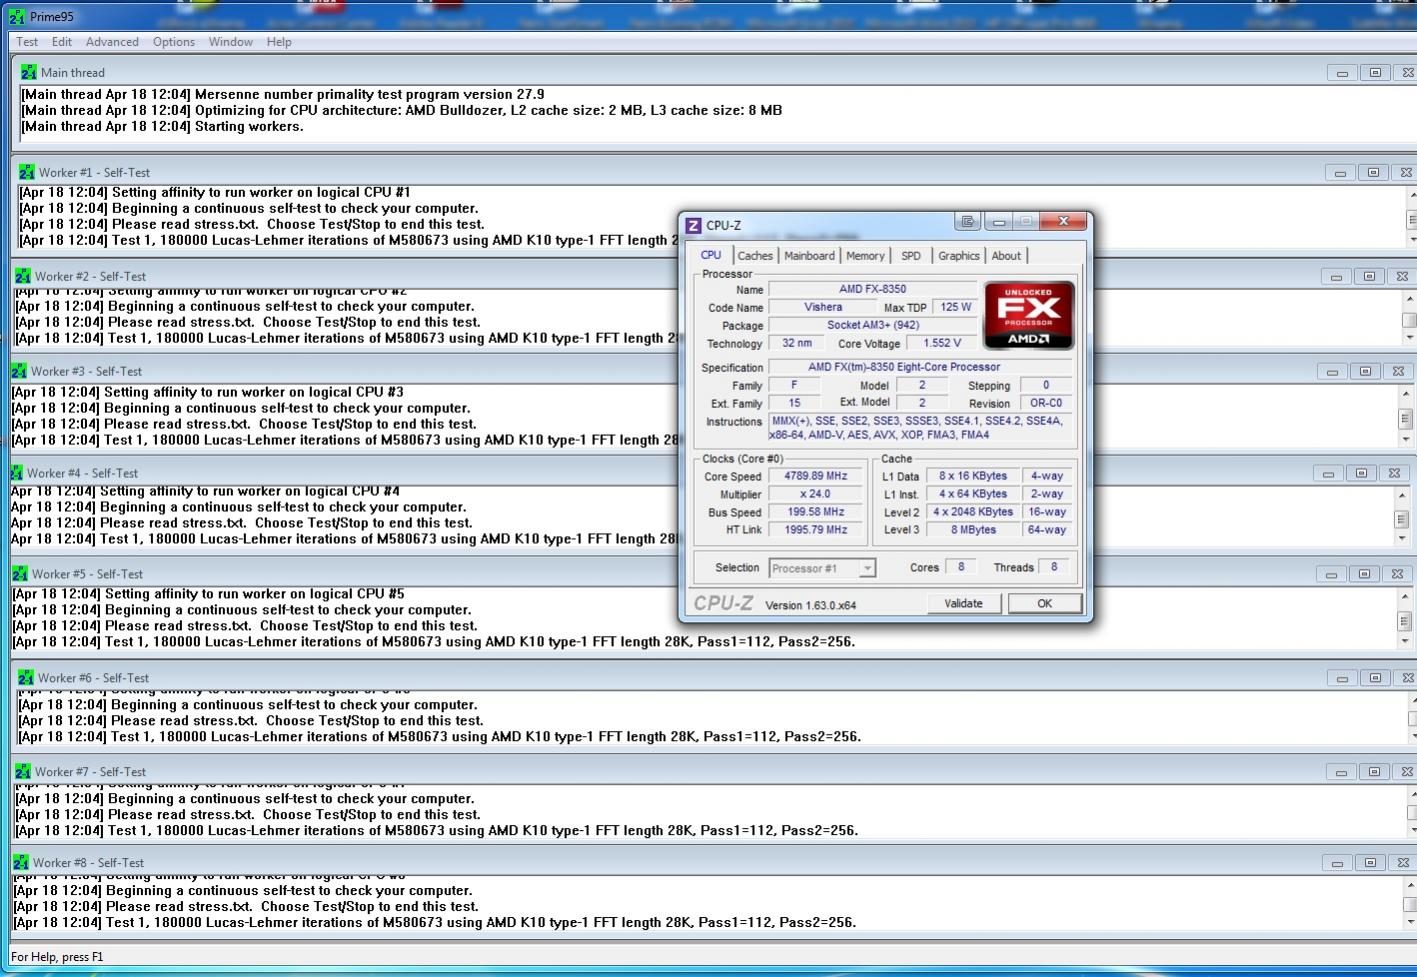The image size is (1417, 977).
Task: Click the Core Speed value 4789.89 MHz
Action: 815,476
